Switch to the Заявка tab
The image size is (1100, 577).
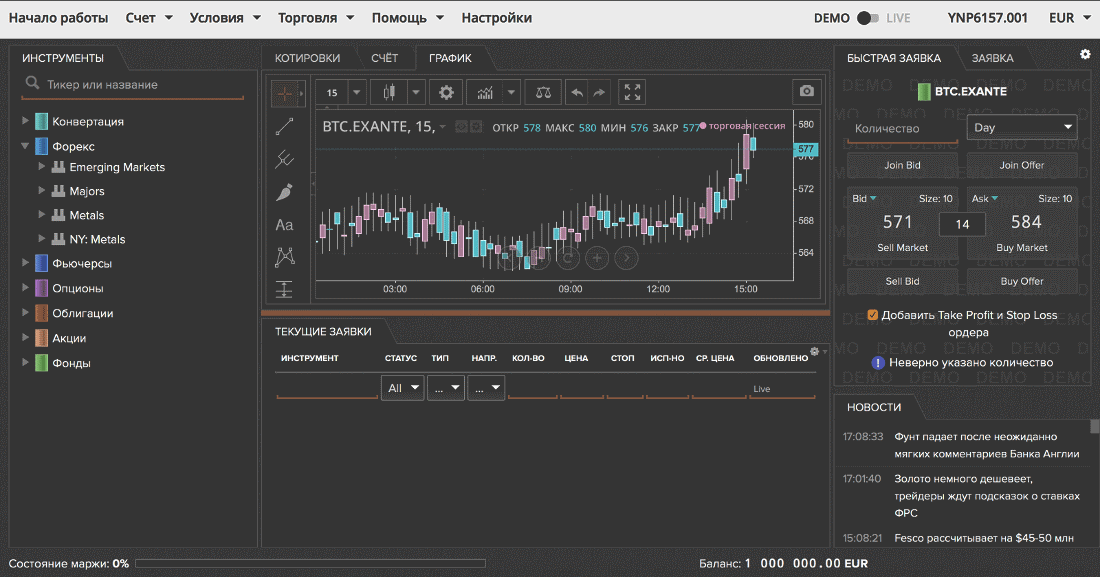click(992, 58)
